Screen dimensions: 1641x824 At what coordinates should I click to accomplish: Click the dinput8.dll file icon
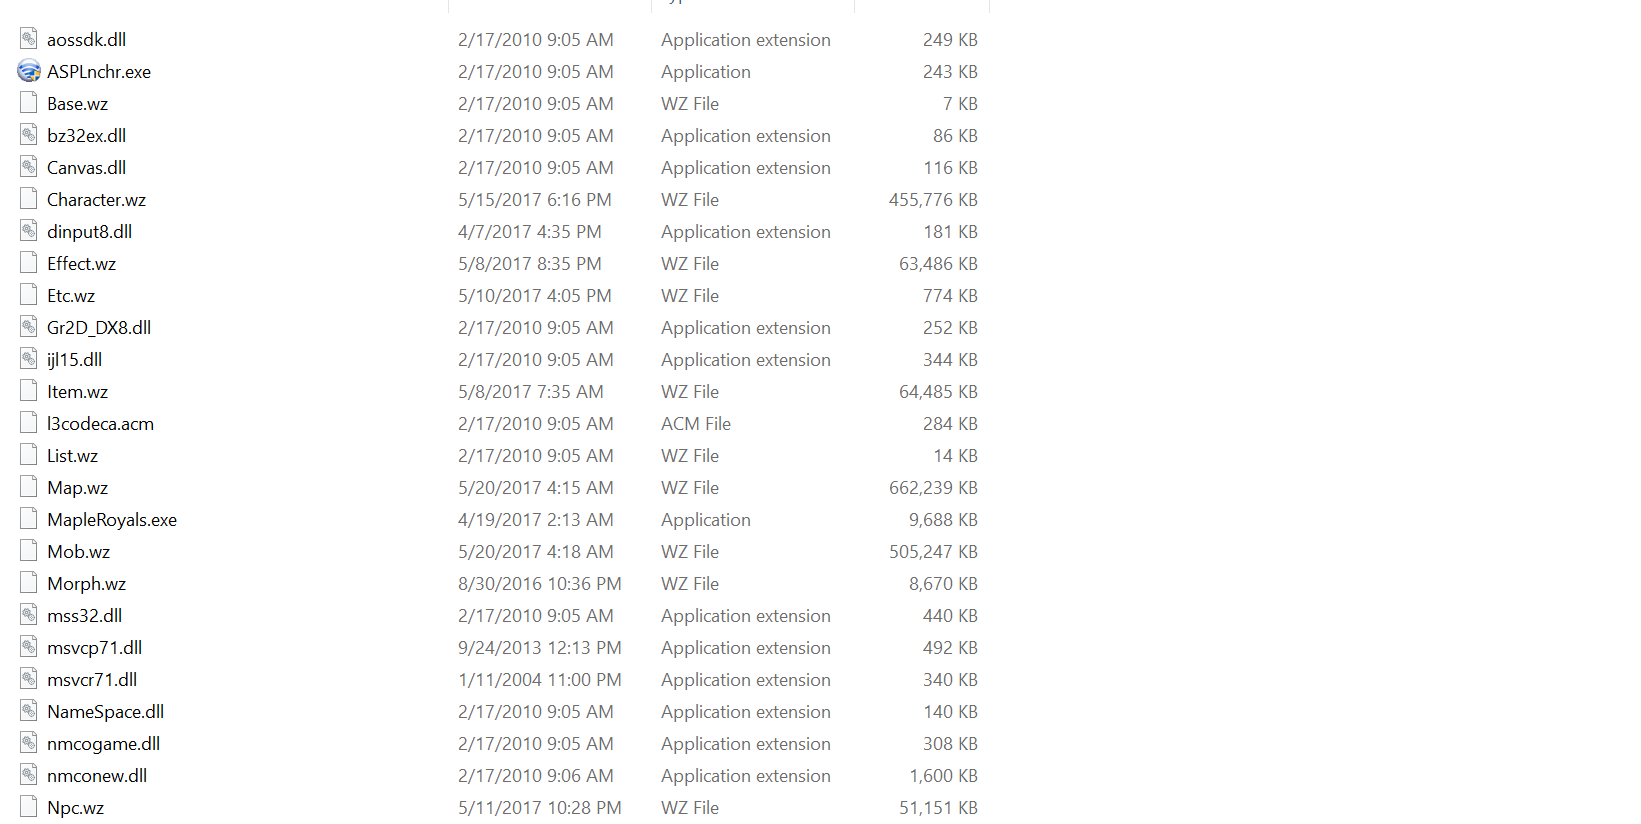click(29, 231)
